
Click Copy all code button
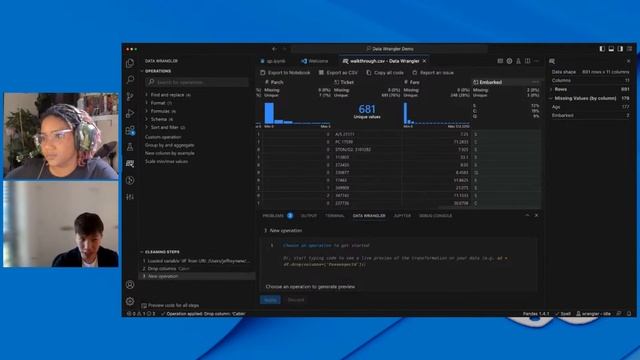click(385, 73)
